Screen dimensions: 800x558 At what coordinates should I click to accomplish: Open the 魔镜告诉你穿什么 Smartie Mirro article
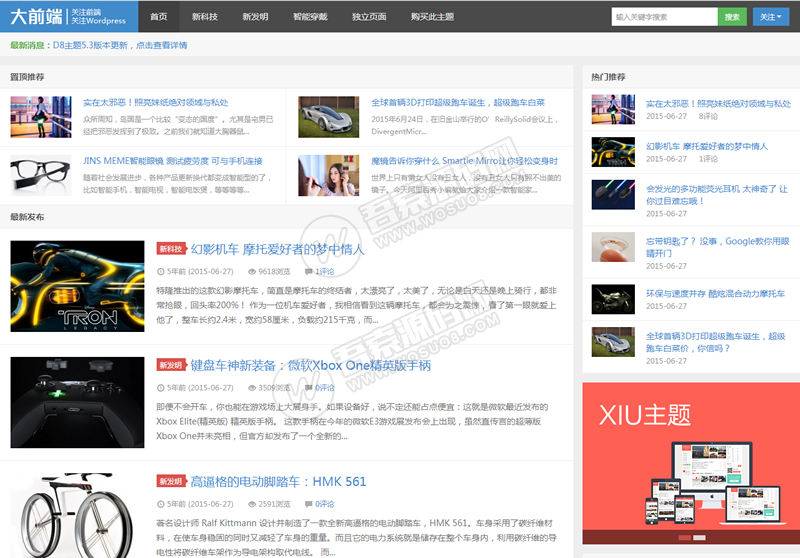point(464,161)
